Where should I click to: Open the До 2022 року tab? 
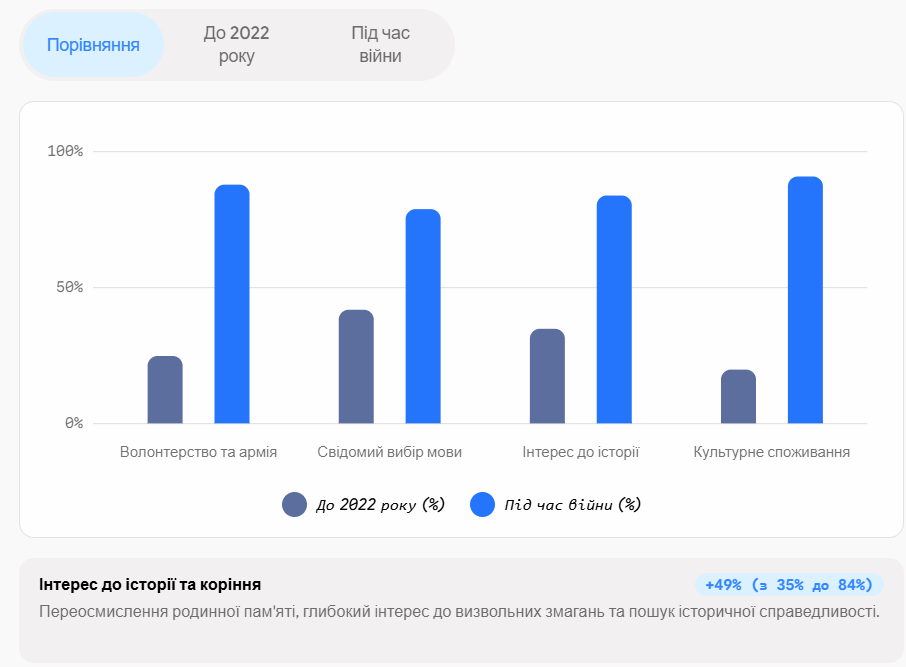[236, 45]
